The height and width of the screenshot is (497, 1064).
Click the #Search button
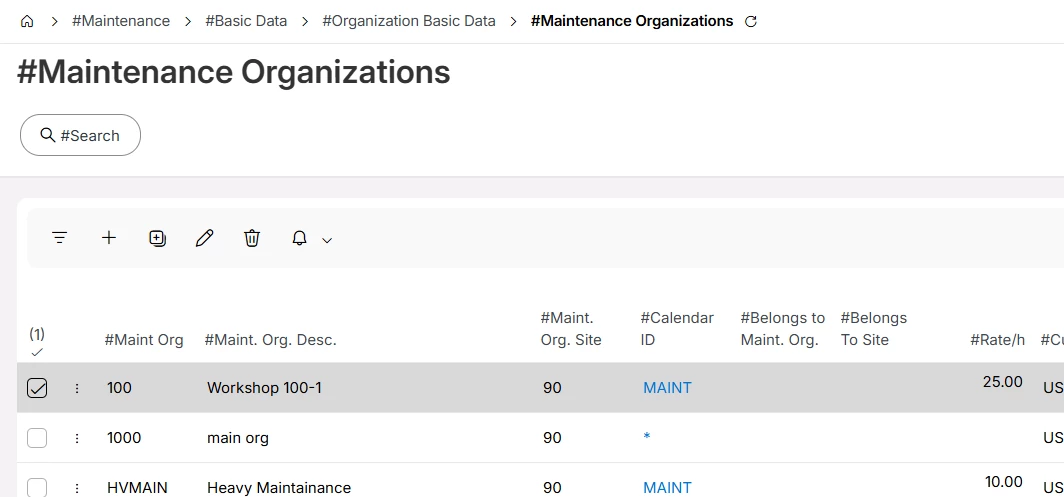coord(80,135)
